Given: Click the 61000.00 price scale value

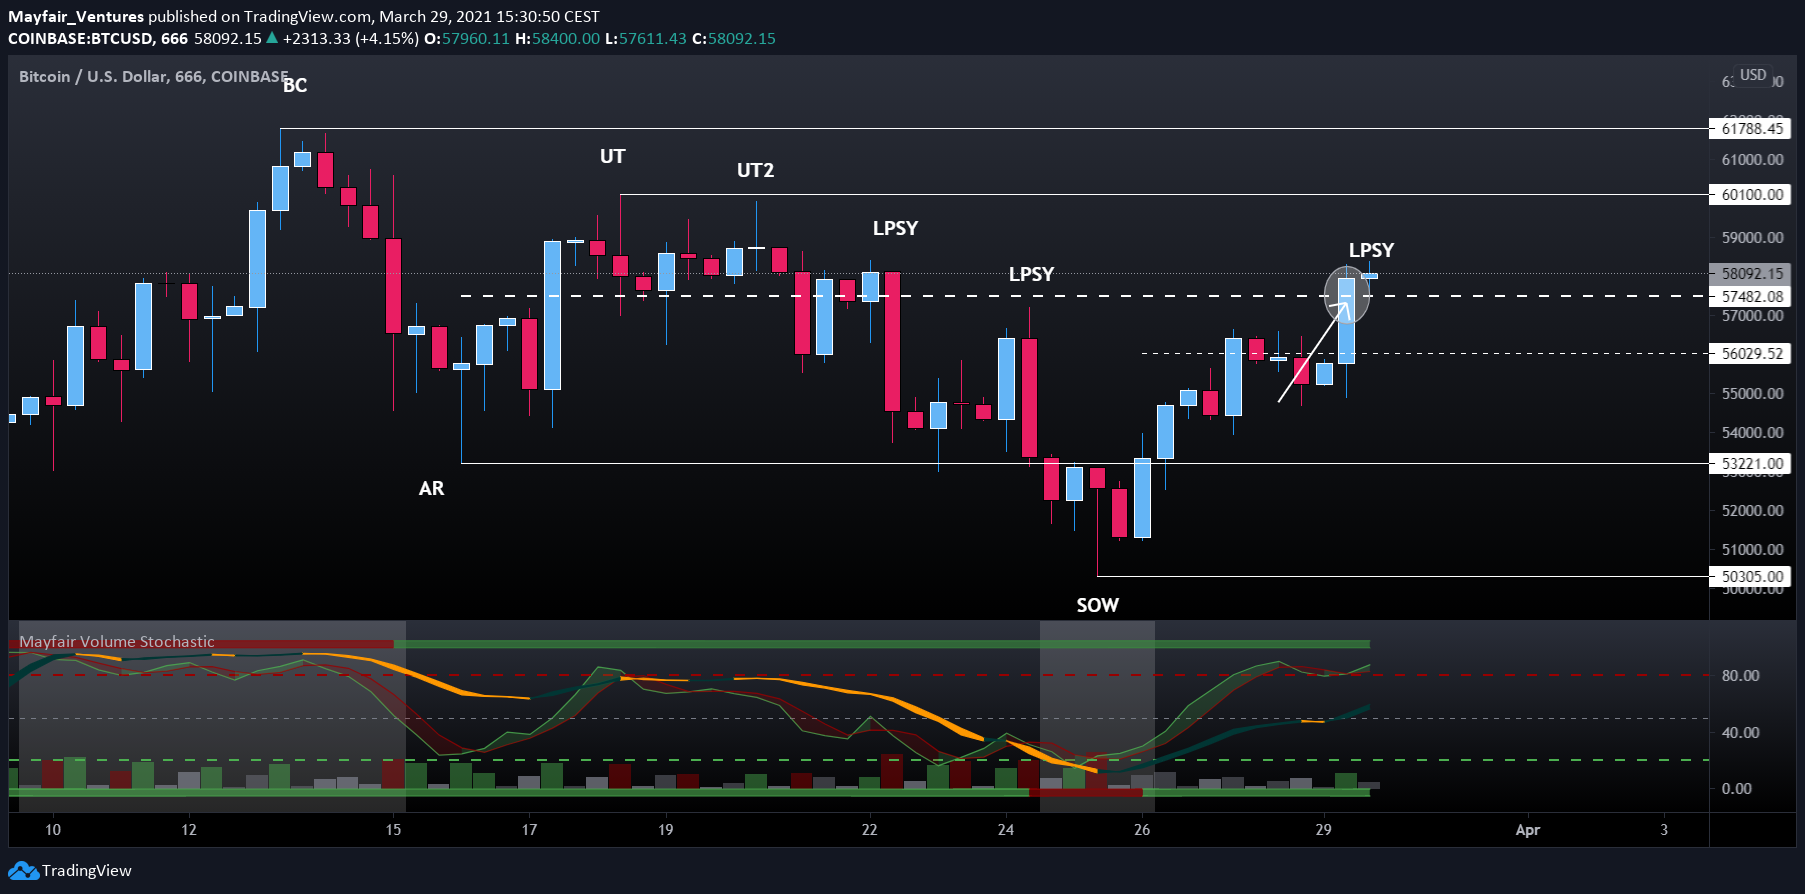Looking at the screenshot, I should [x=1752, y=159].
